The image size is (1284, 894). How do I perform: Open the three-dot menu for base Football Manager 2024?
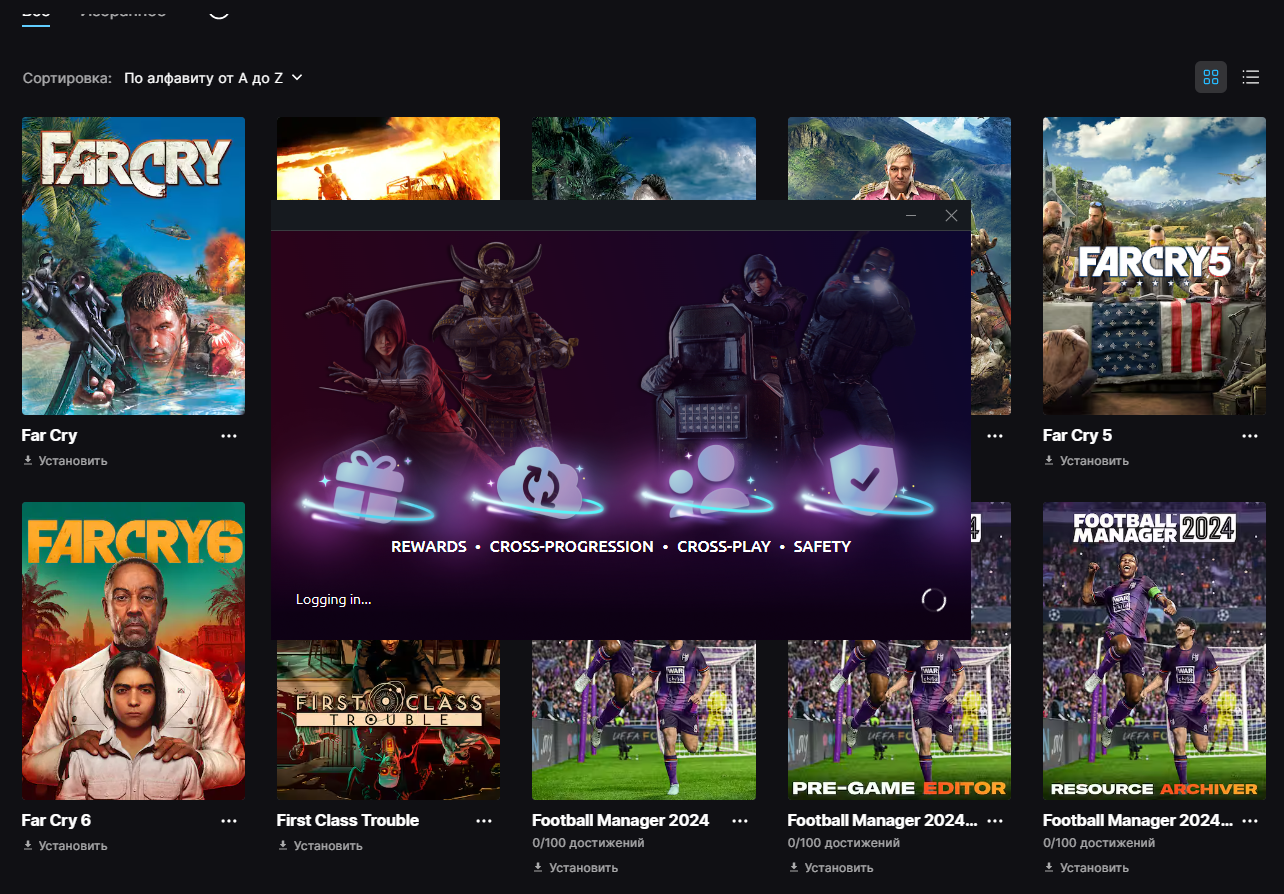point(740,821)
